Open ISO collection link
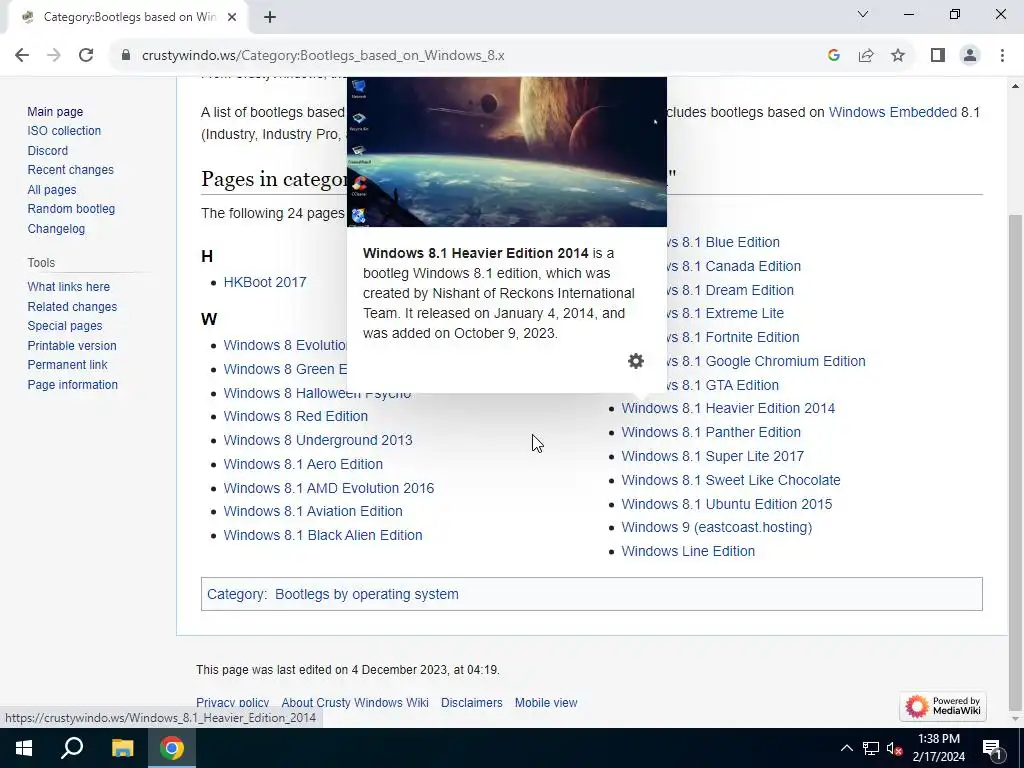This screenshot has height=768, width=1024. tap(64, 131)
